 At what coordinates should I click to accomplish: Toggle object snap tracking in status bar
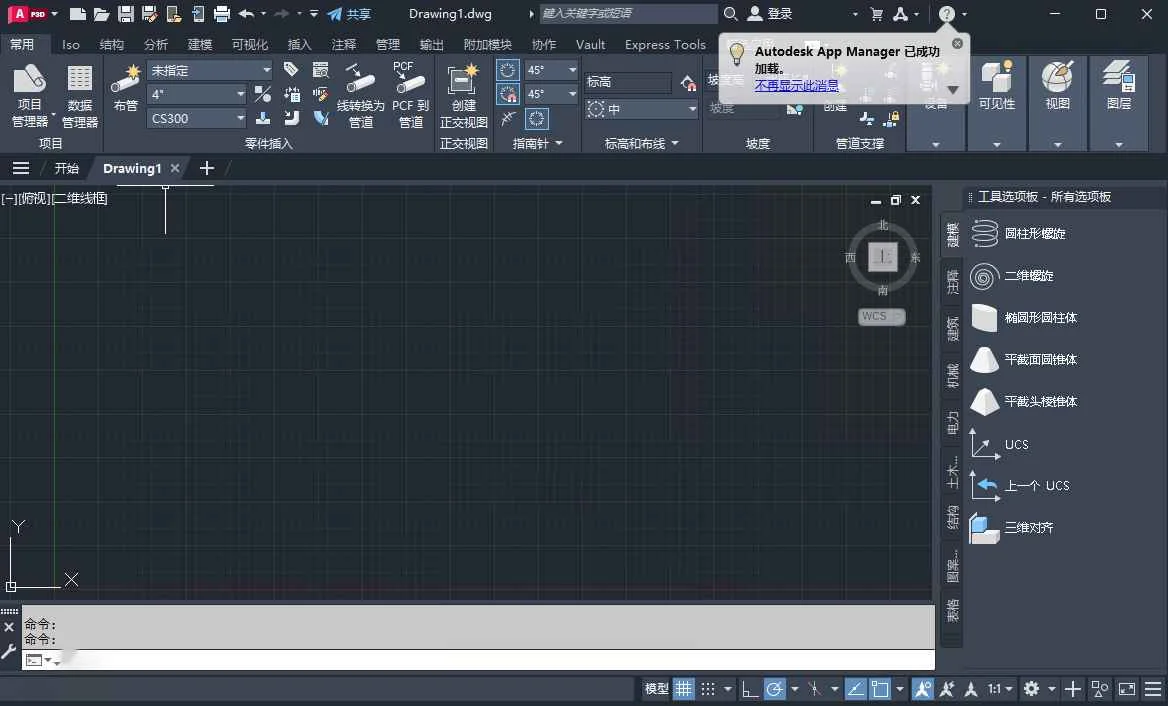click(x=856, y=689)
